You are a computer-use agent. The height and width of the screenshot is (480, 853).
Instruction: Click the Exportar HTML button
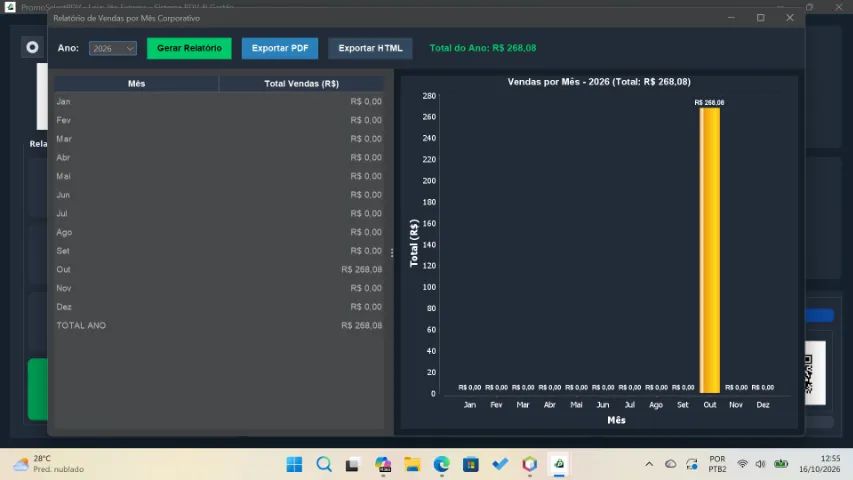pyautogui.click(x=370, y=48)
